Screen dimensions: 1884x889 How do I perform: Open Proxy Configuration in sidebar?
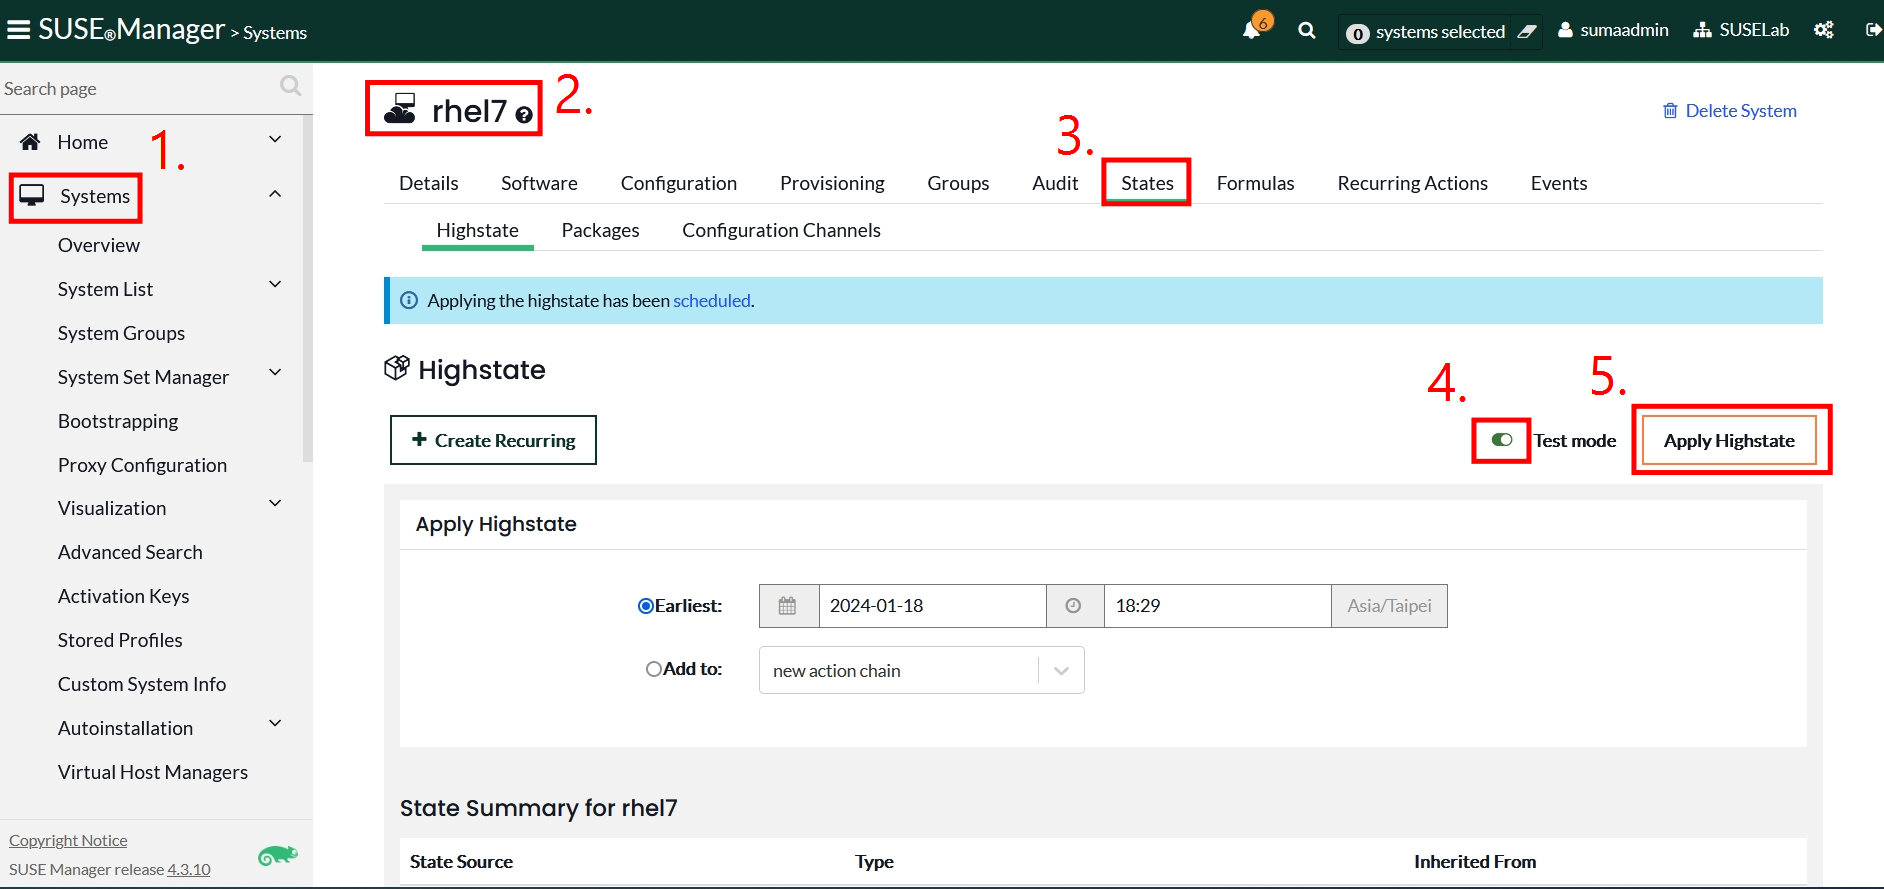tap(142, 465)
